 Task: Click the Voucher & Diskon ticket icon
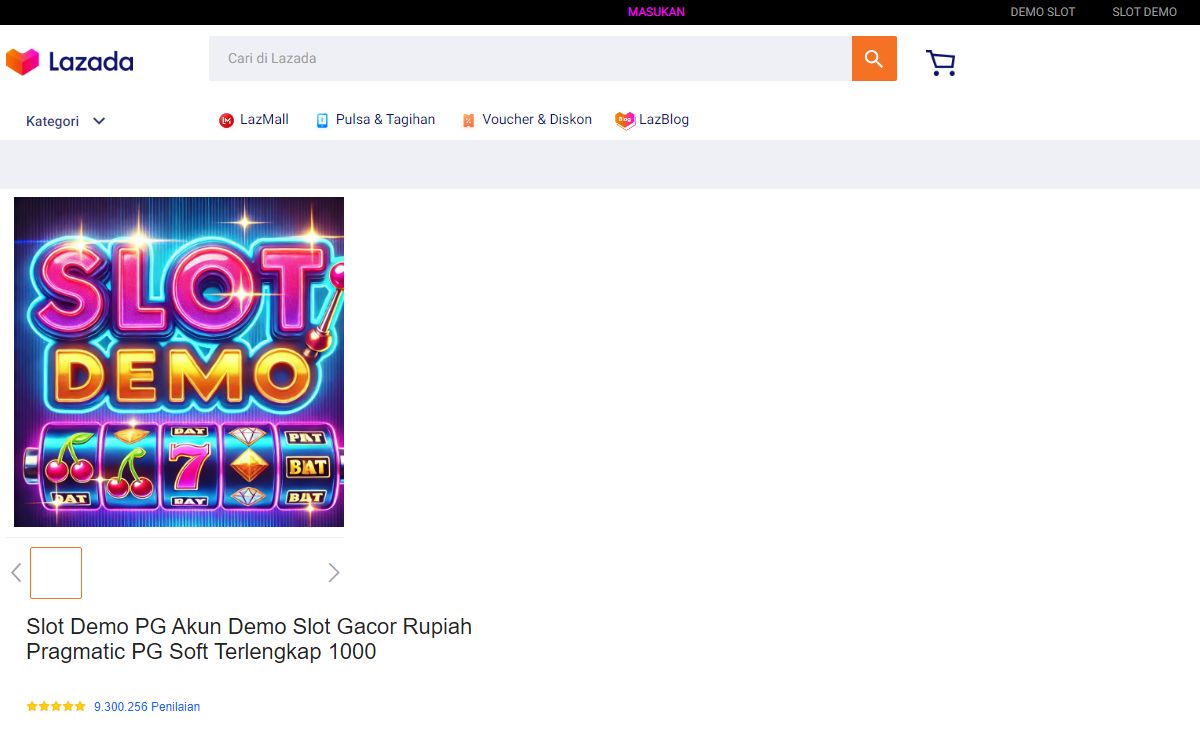coord(468,120)
